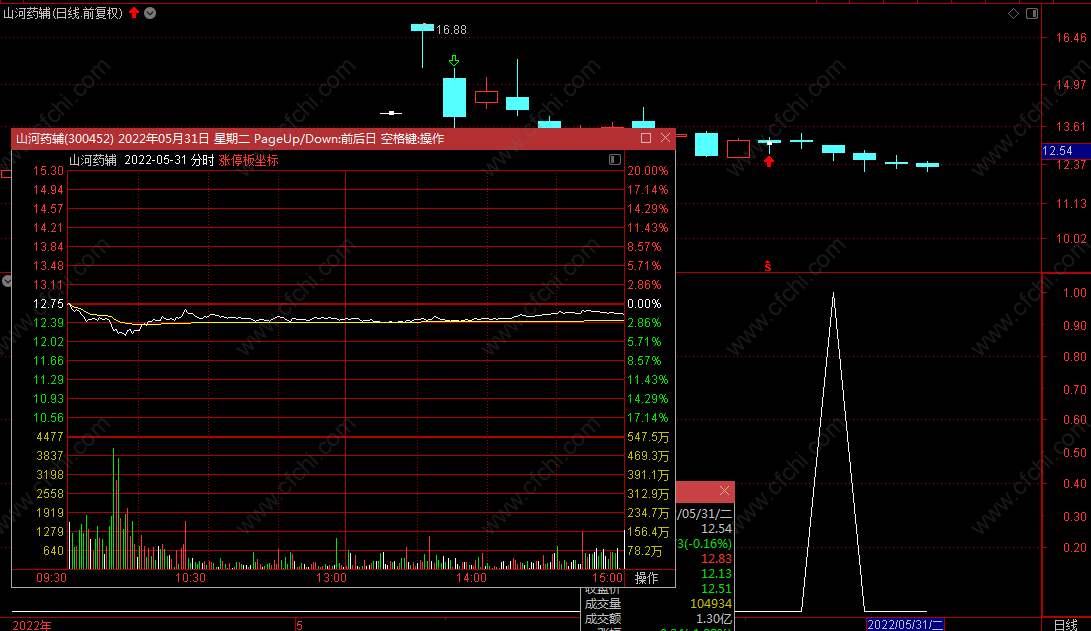Click the 操作 button in popup
Image resolution: width=1091 pixels, height=631 pixels.
tap(646, 578)
